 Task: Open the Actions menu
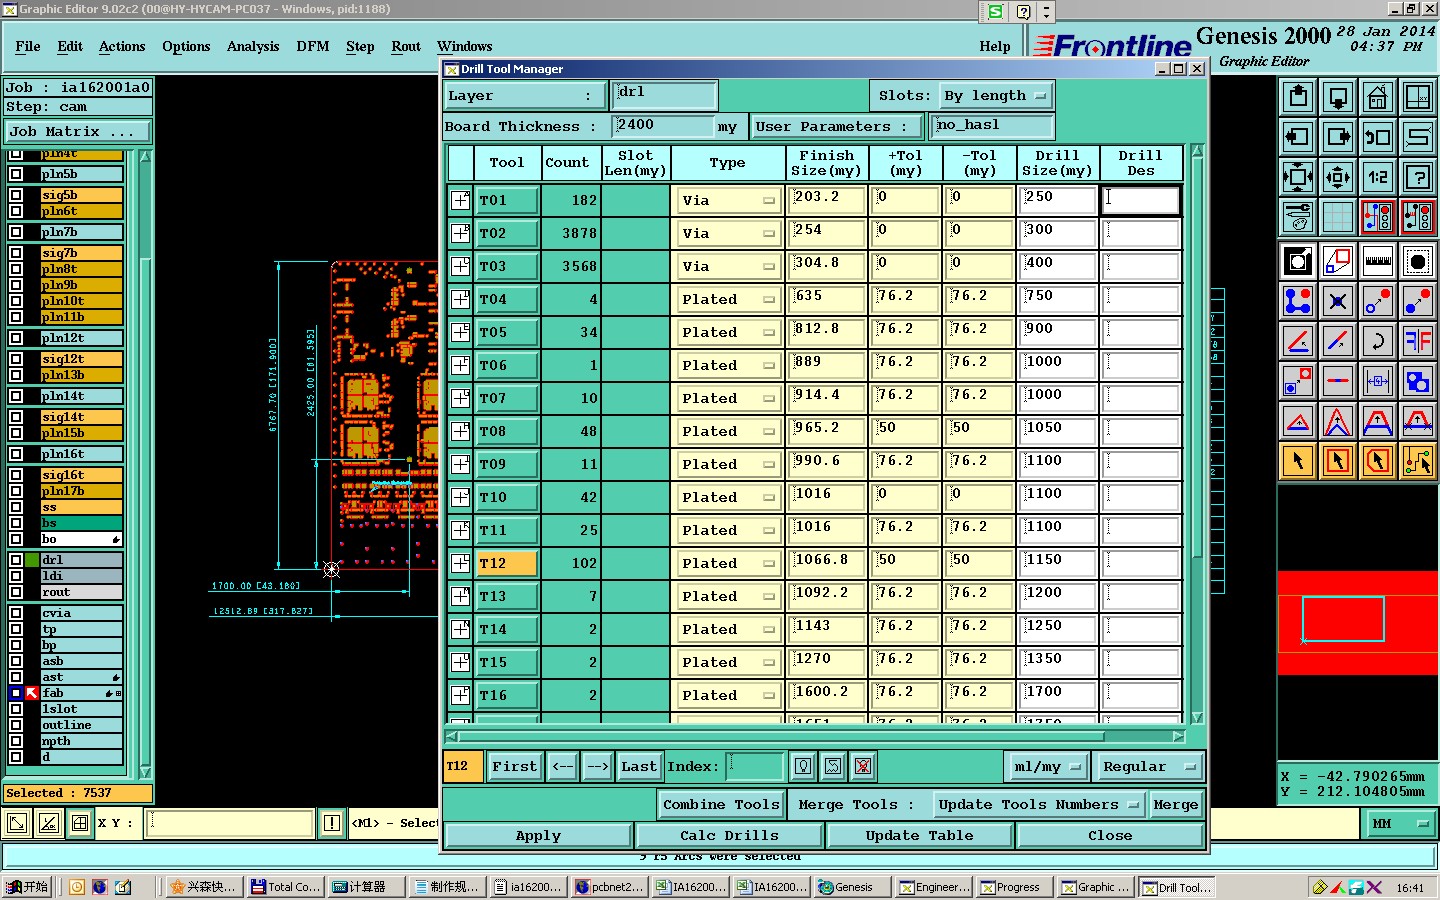[x=122, y=47]
